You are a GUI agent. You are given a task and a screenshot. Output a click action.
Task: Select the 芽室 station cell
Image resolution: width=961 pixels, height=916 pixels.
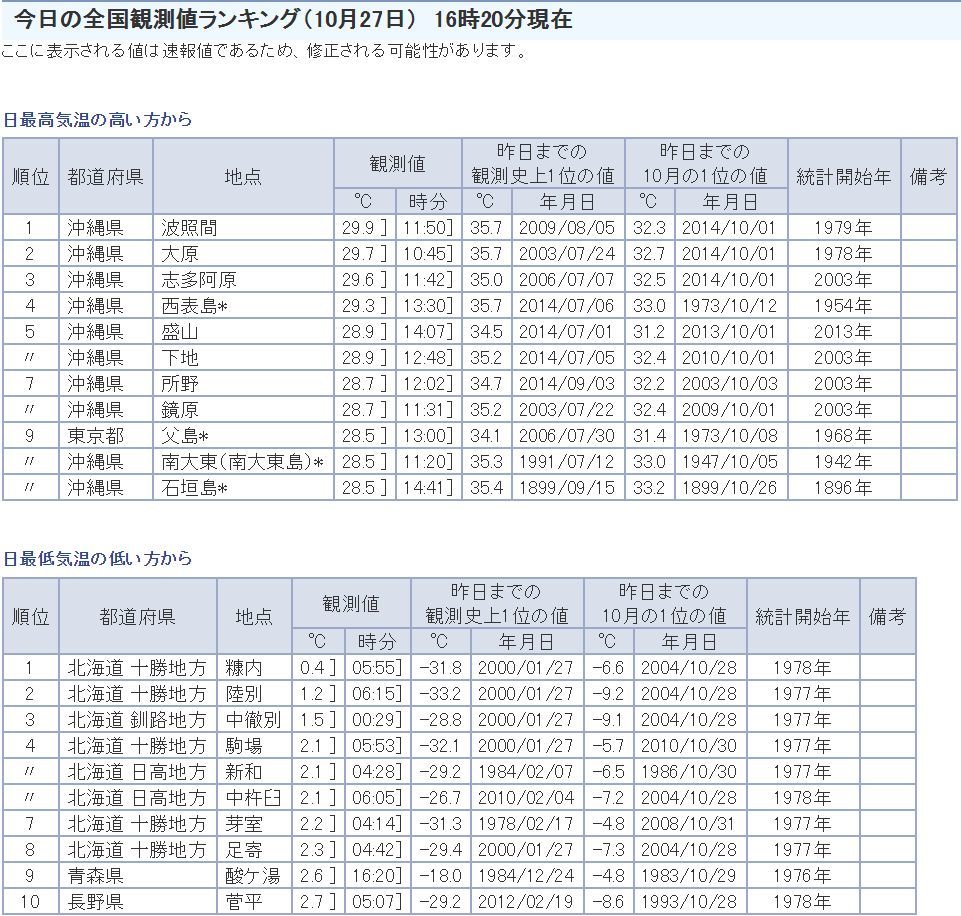click(254, 824)
